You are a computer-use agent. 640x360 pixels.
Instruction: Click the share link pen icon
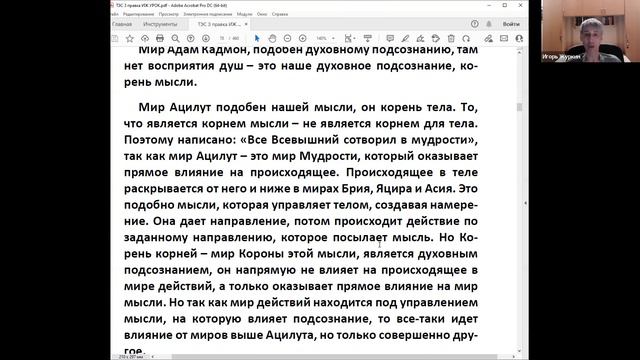(489, 38)
